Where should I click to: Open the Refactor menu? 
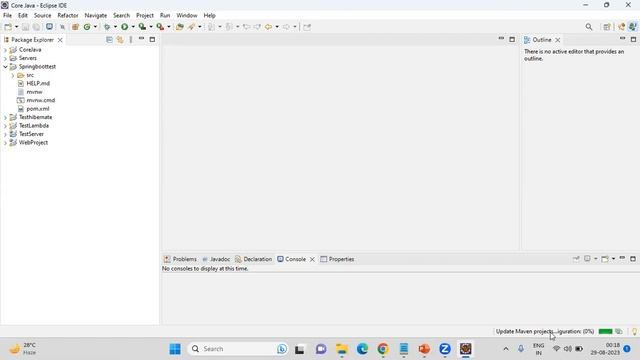tap(68, 16)
